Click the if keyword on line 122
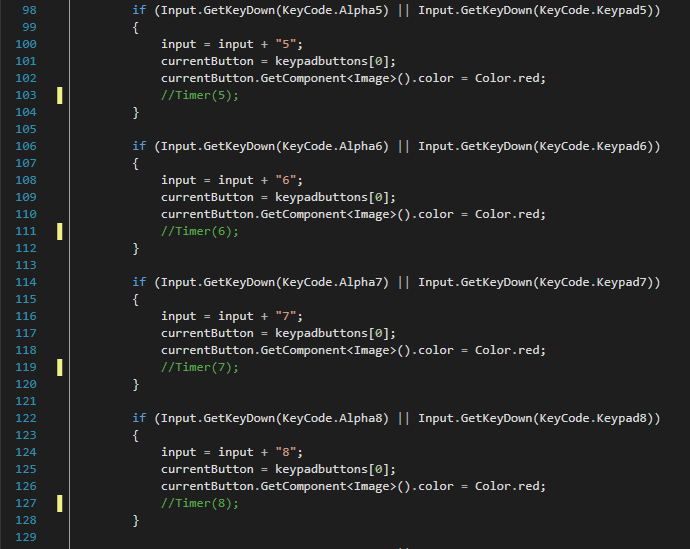690x549 pixels. pos(139,418)
